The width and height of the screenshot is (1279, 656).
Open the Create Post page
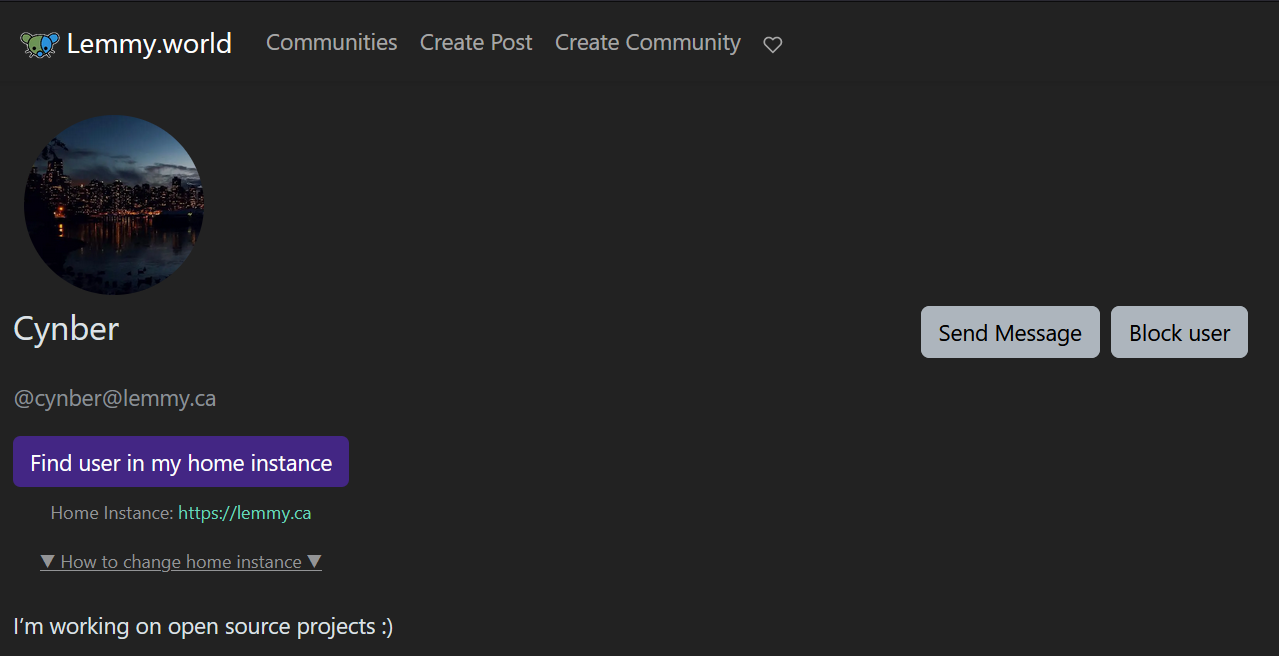click(476, 43)
